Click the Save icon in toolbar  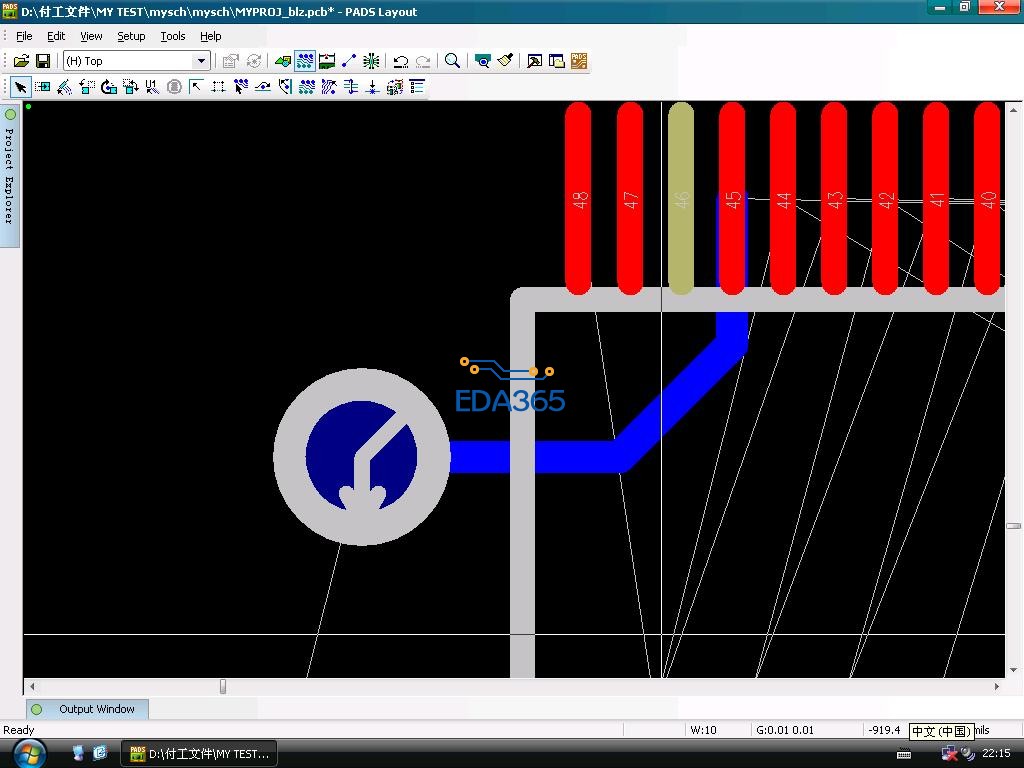click(x=43, y=61)
